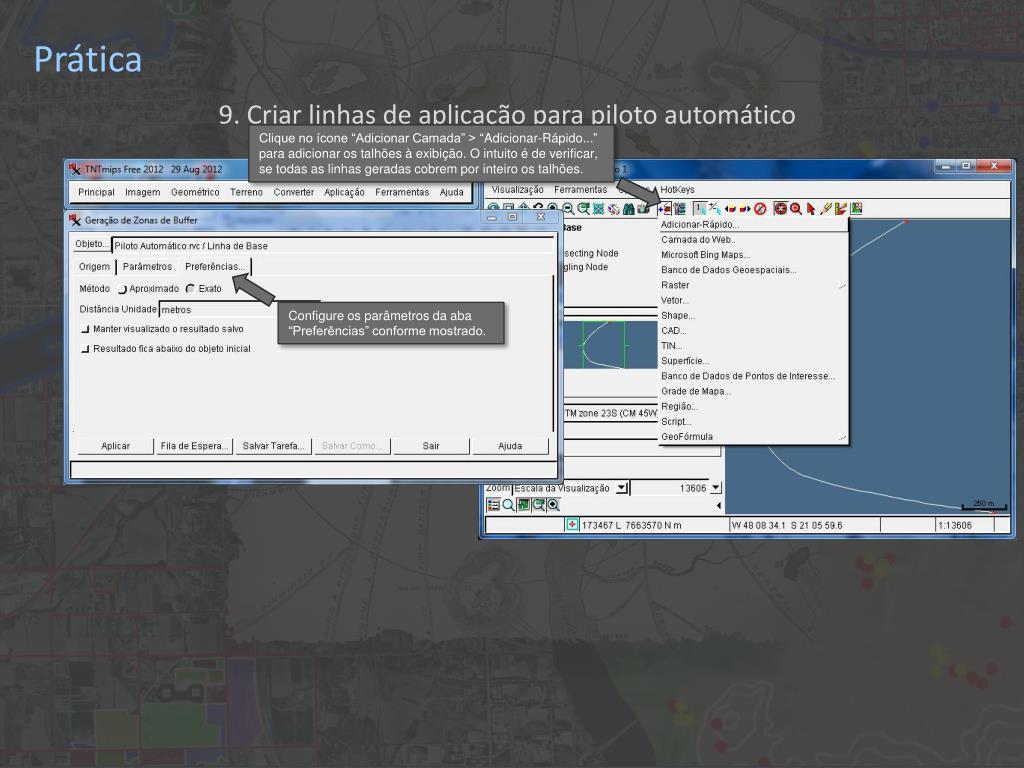Click the green image tool icon at the toolbar's end
This screenshot has width=1024, height=768.
pos(856,209)
